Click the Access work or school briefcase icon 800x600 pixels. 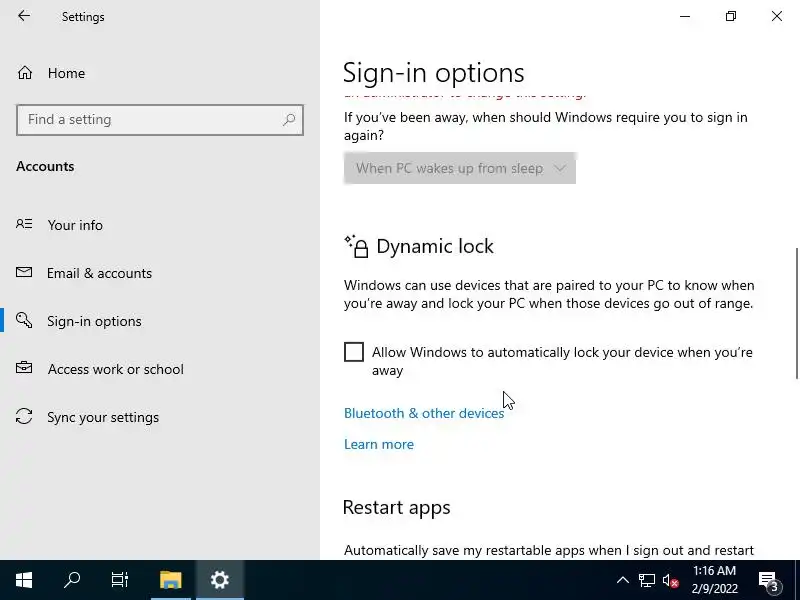pyautogui.click(x=24, y=368)
